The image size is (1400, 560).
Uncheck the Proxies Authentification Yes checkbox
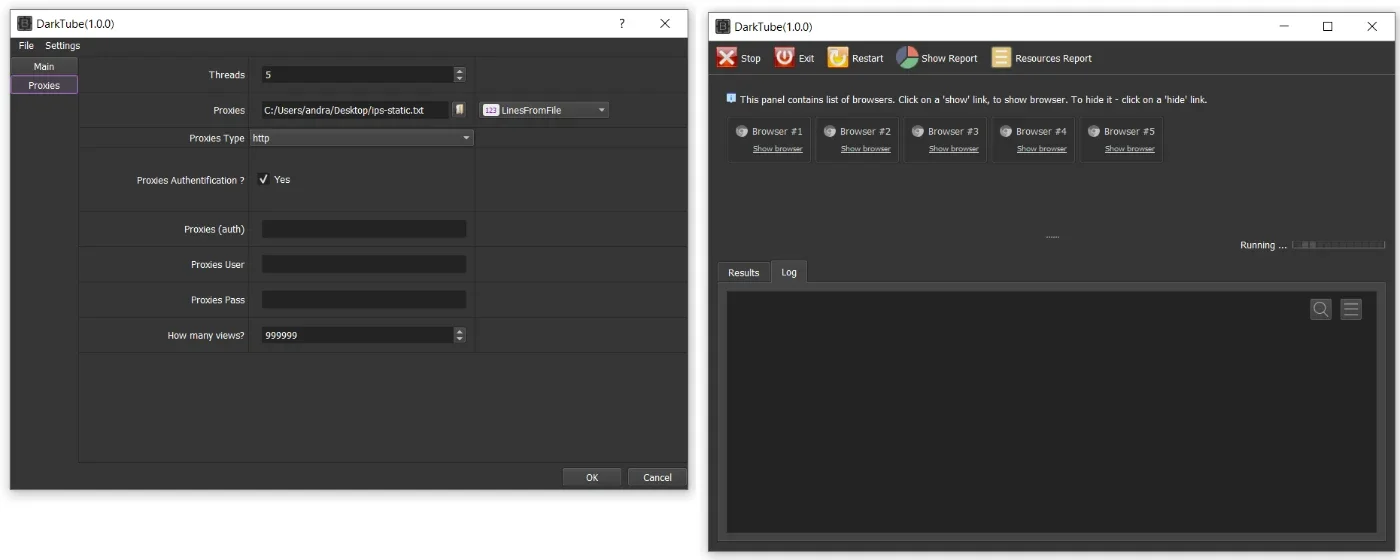pos(263,180)
